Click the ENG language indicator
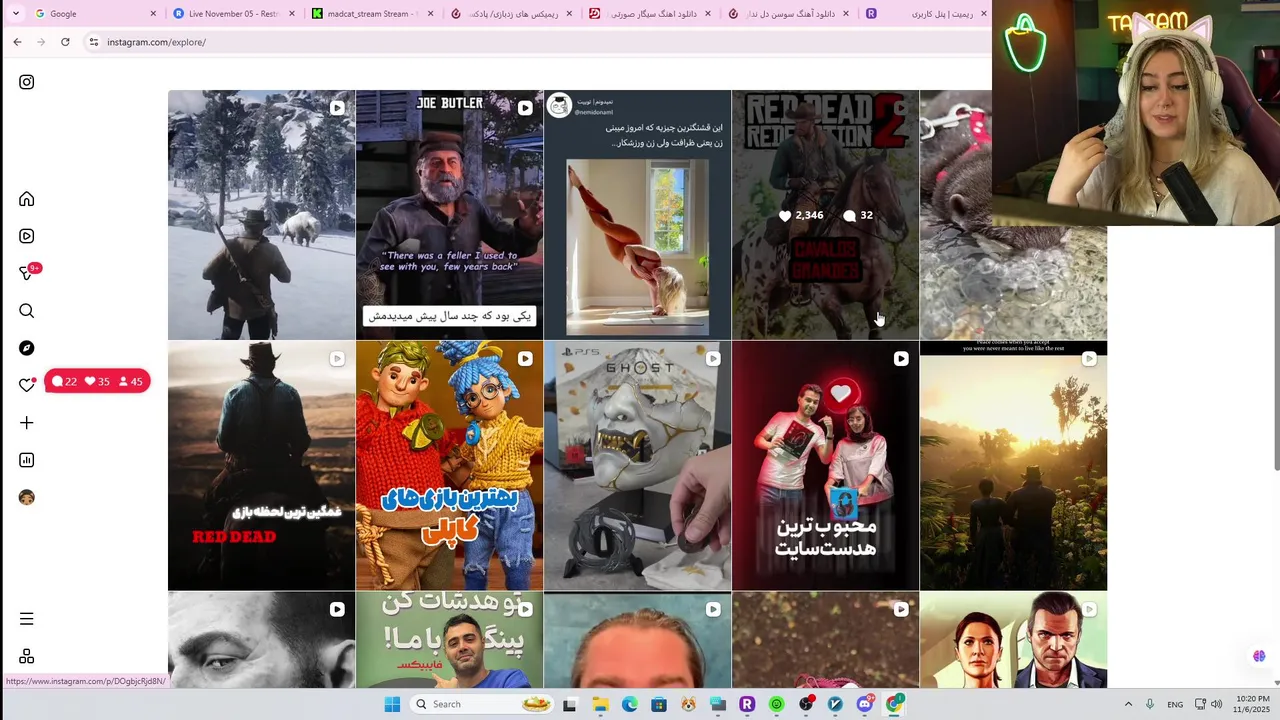Screen dimensions: 1280x720 [x=1175, y=704]
